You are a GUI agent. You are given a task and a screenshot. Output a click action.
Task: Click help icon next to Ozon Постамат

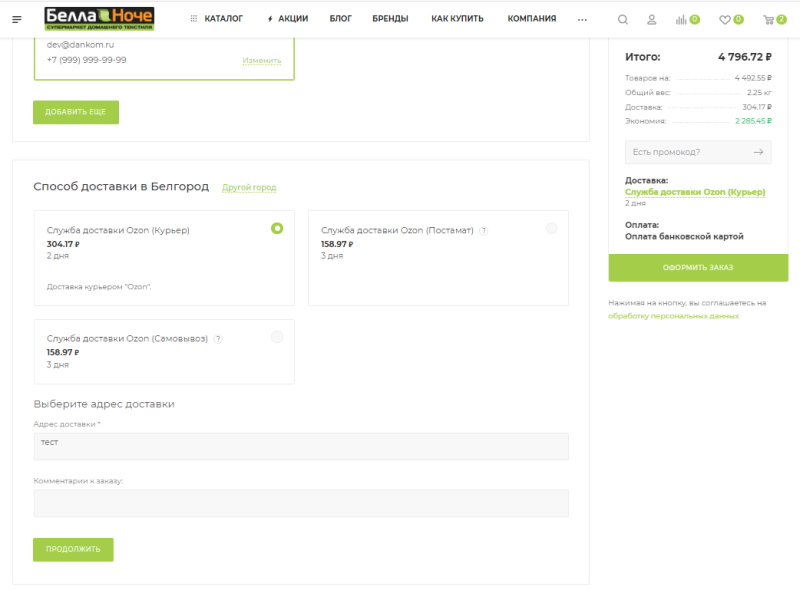pyautogui.click(x=483, y=230)
